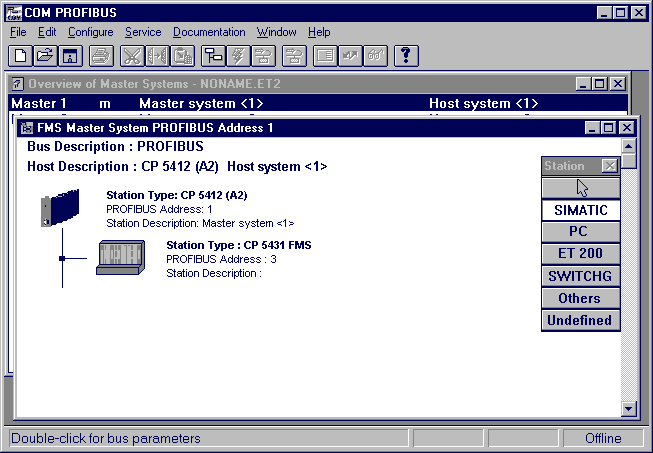Open the Configure menu
653x453 pixels.
tap(90, 32)
